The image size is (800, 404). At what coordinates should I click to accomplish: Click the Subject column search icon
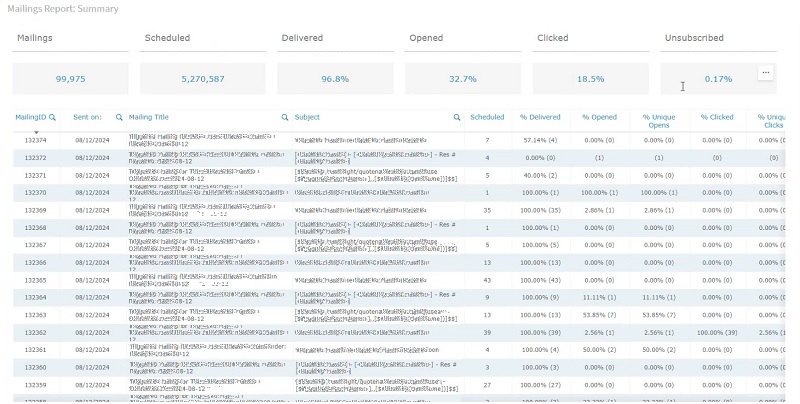tap(457, 117)
